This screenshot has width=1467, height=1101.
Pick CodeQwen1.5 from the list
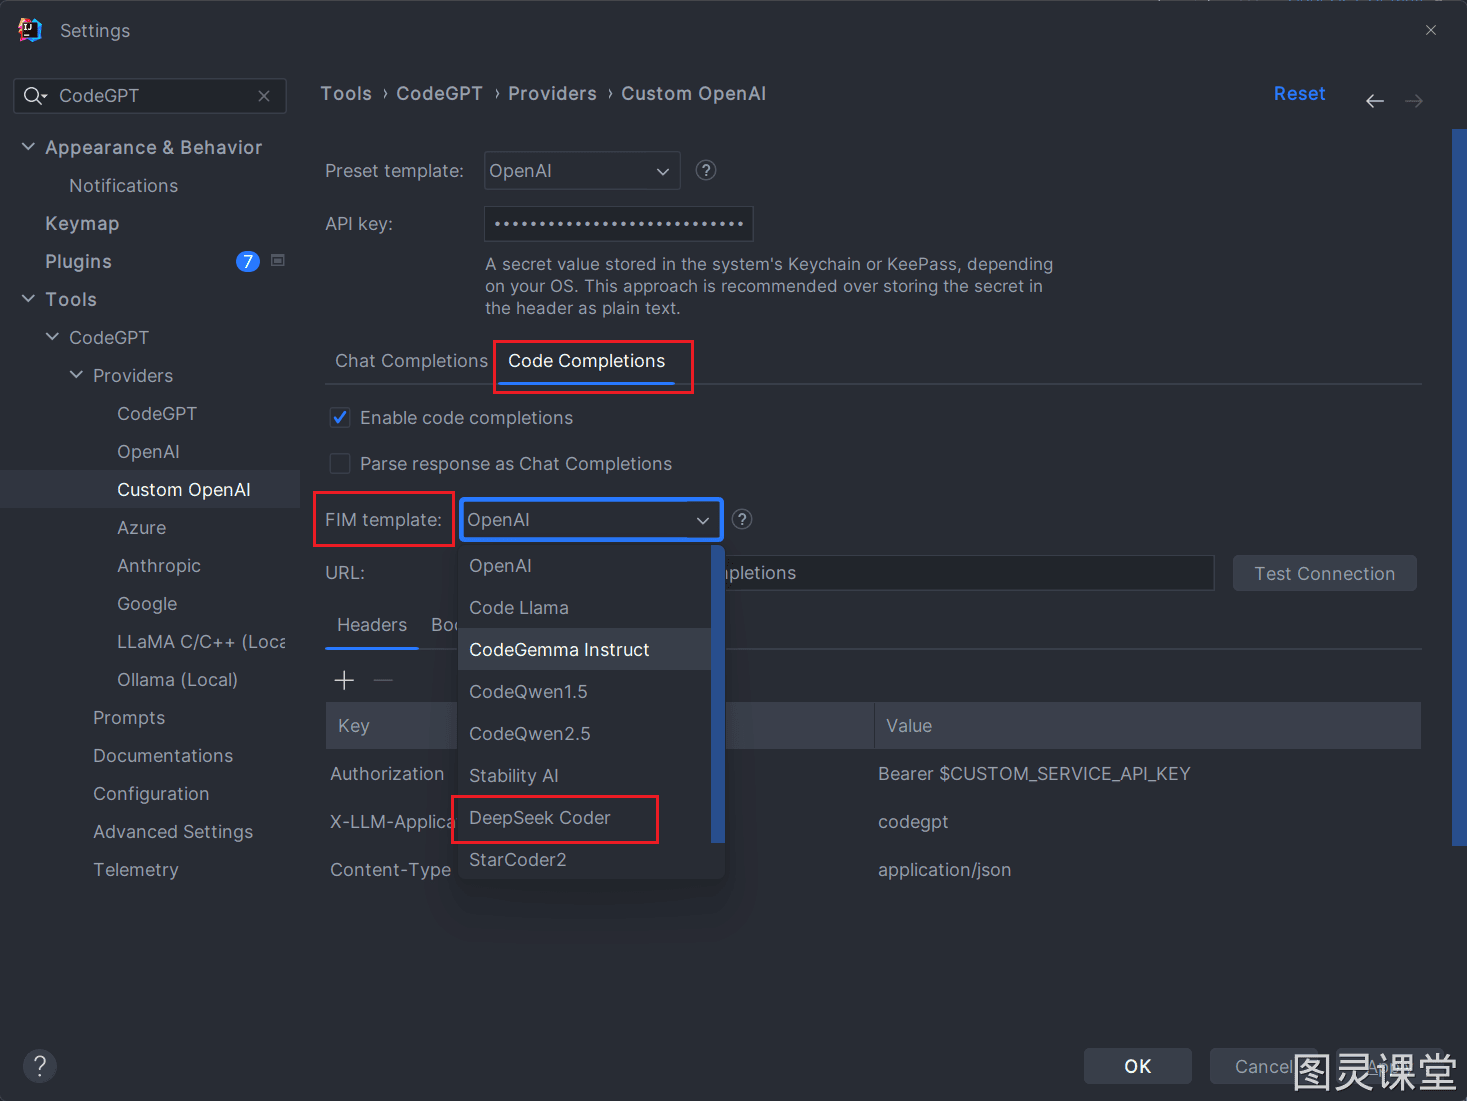coord(584,692)
